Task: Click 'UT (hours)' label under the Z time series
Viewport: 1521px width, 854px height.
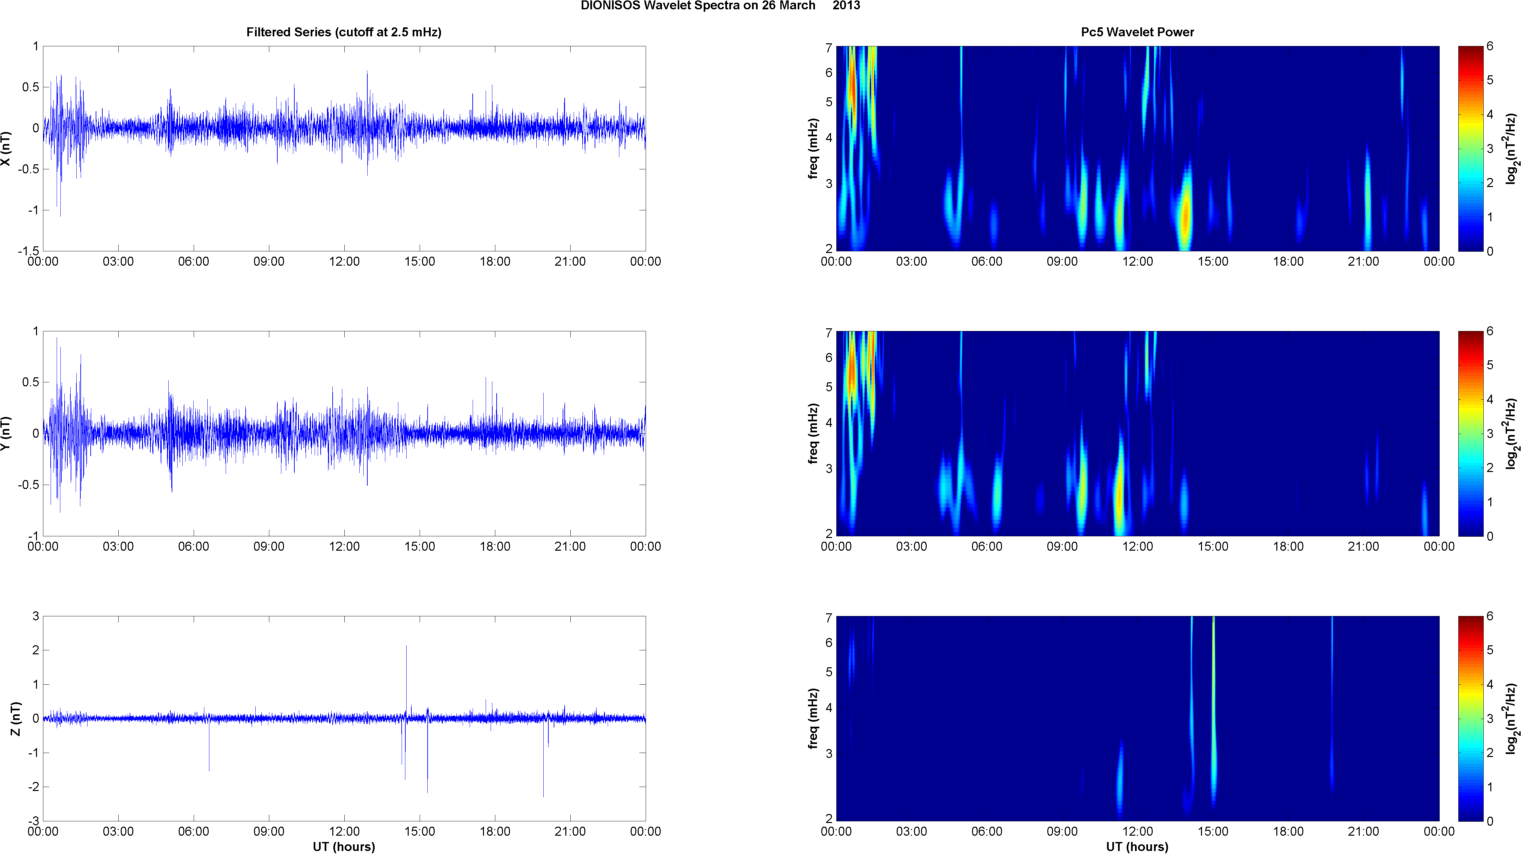Action: [344, 846]
